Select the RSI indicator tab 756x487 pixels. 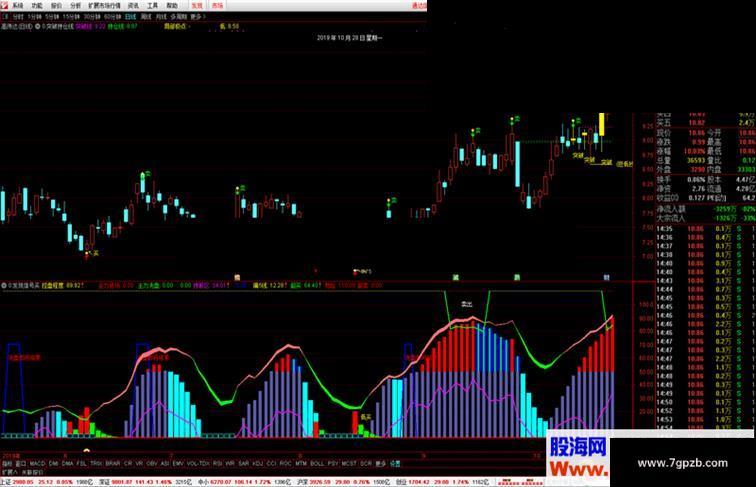pyautogui.click(x=217, y=463)
